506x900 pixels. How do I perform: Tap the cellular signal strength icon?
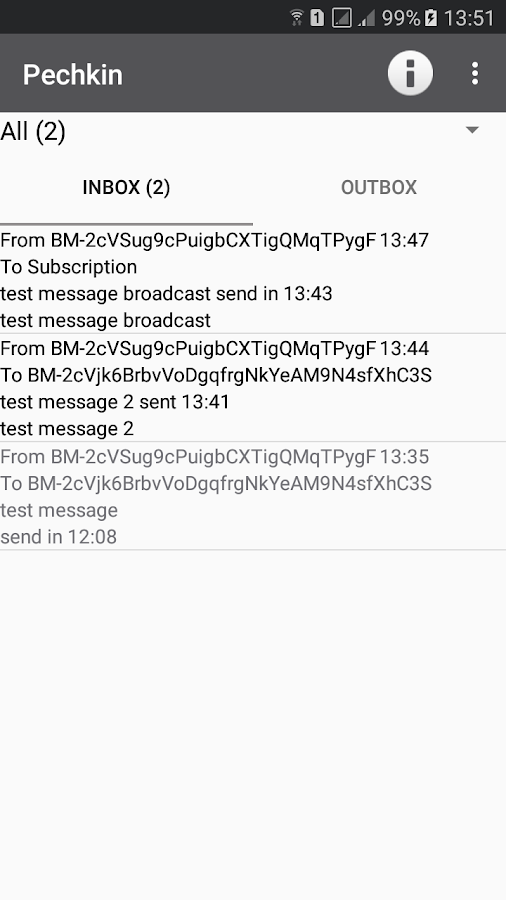click(x=367, y=19)
